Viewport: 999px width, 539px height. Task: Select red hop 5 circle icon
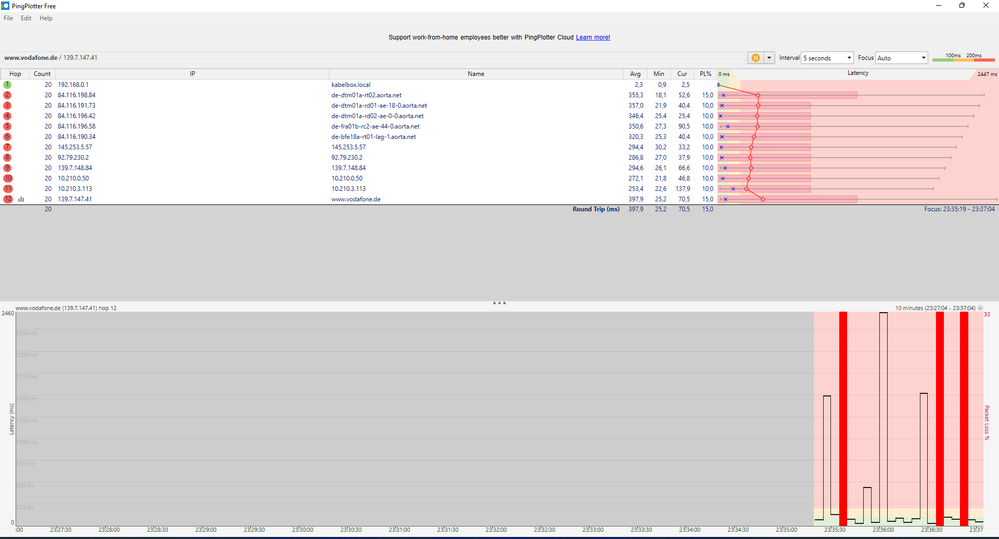(8, 126)
